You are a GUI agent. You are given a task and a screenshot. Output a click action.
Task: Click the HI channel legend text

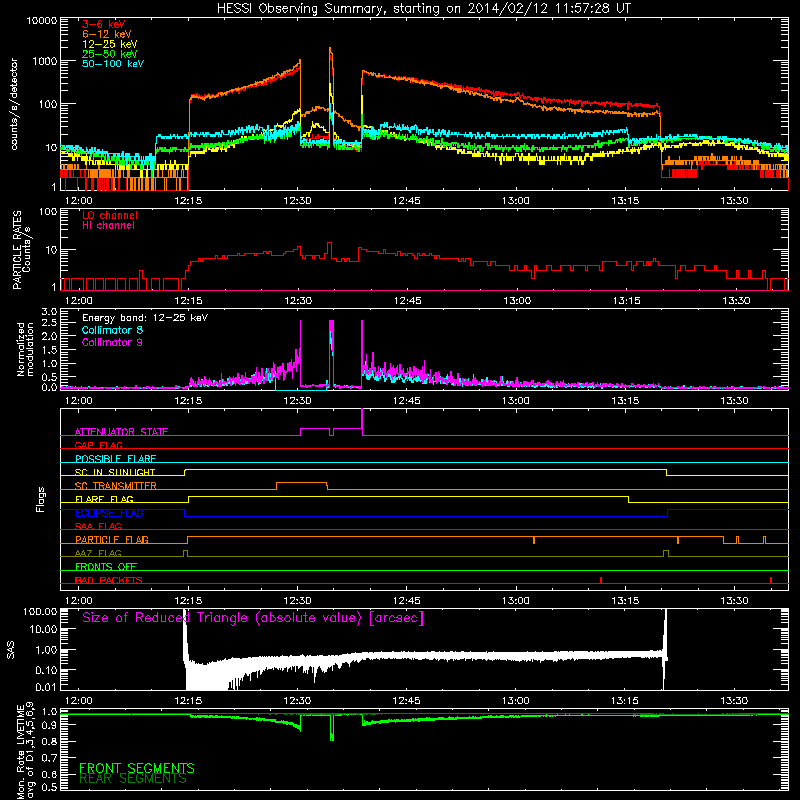tap(108, 226)
